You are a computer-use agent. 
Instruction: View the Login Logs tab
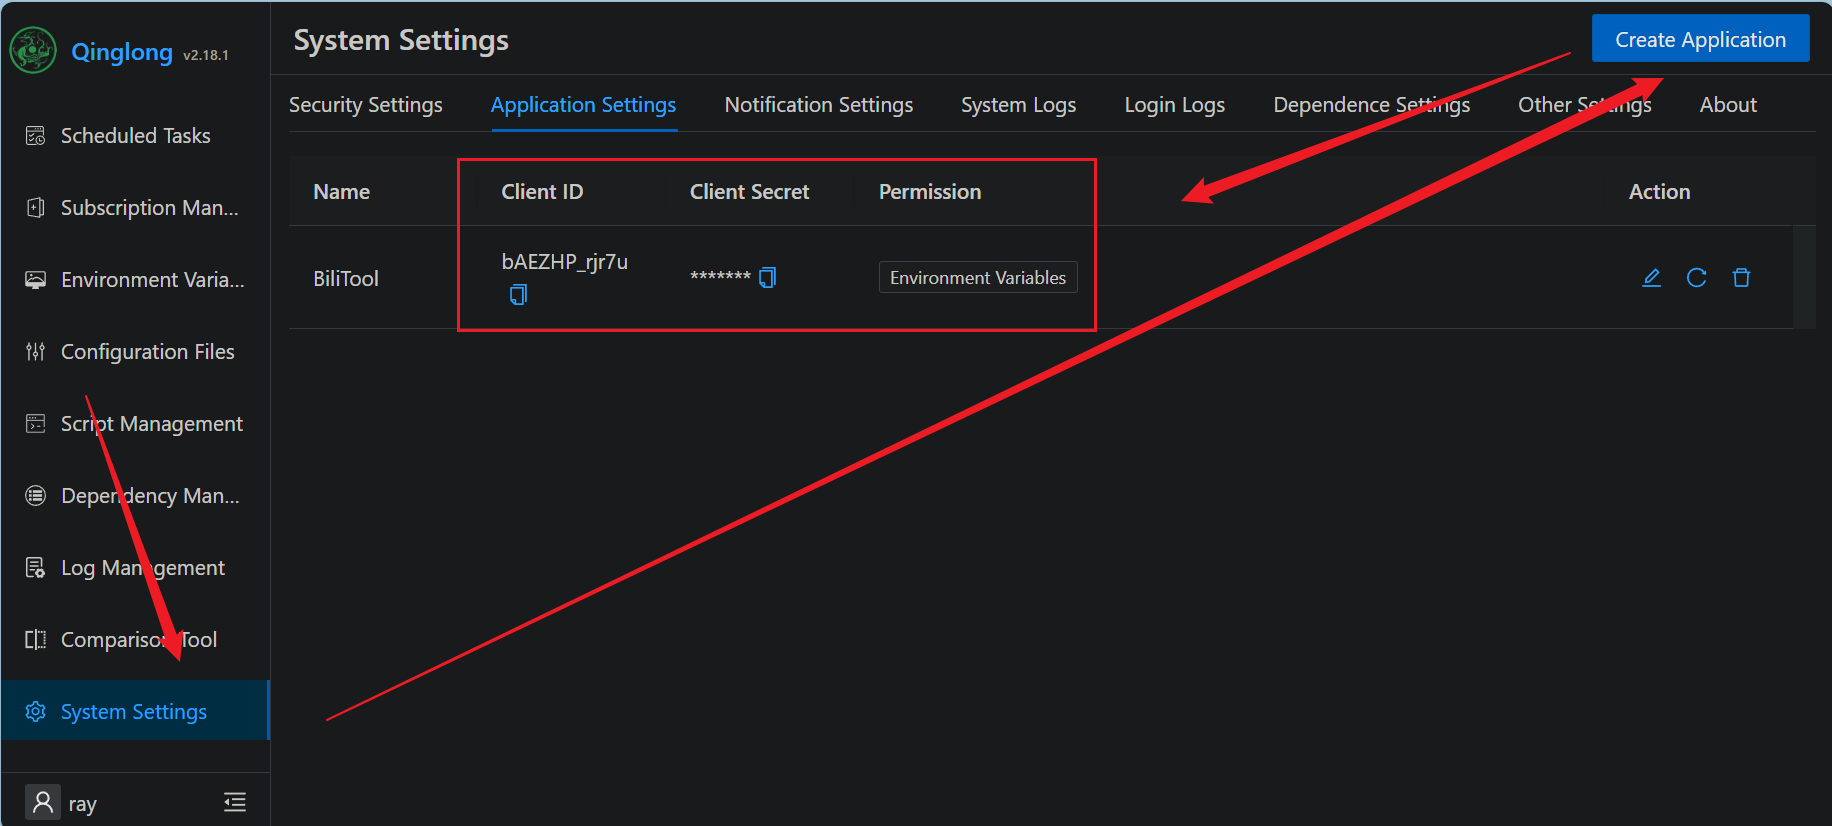[1174, 105]
